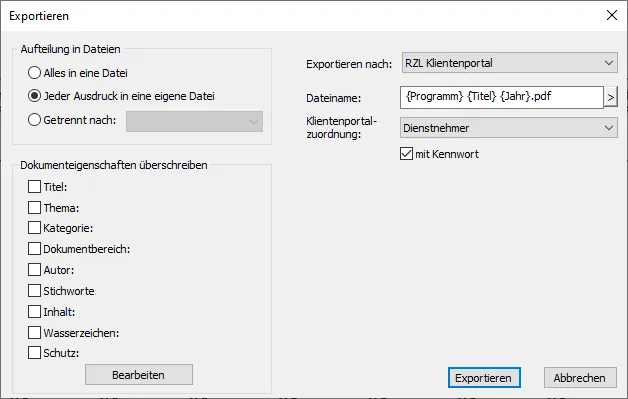This screenshot has height=399, width=628.
Task: Click the Bearbeiten button
Action: coord(139,375)
